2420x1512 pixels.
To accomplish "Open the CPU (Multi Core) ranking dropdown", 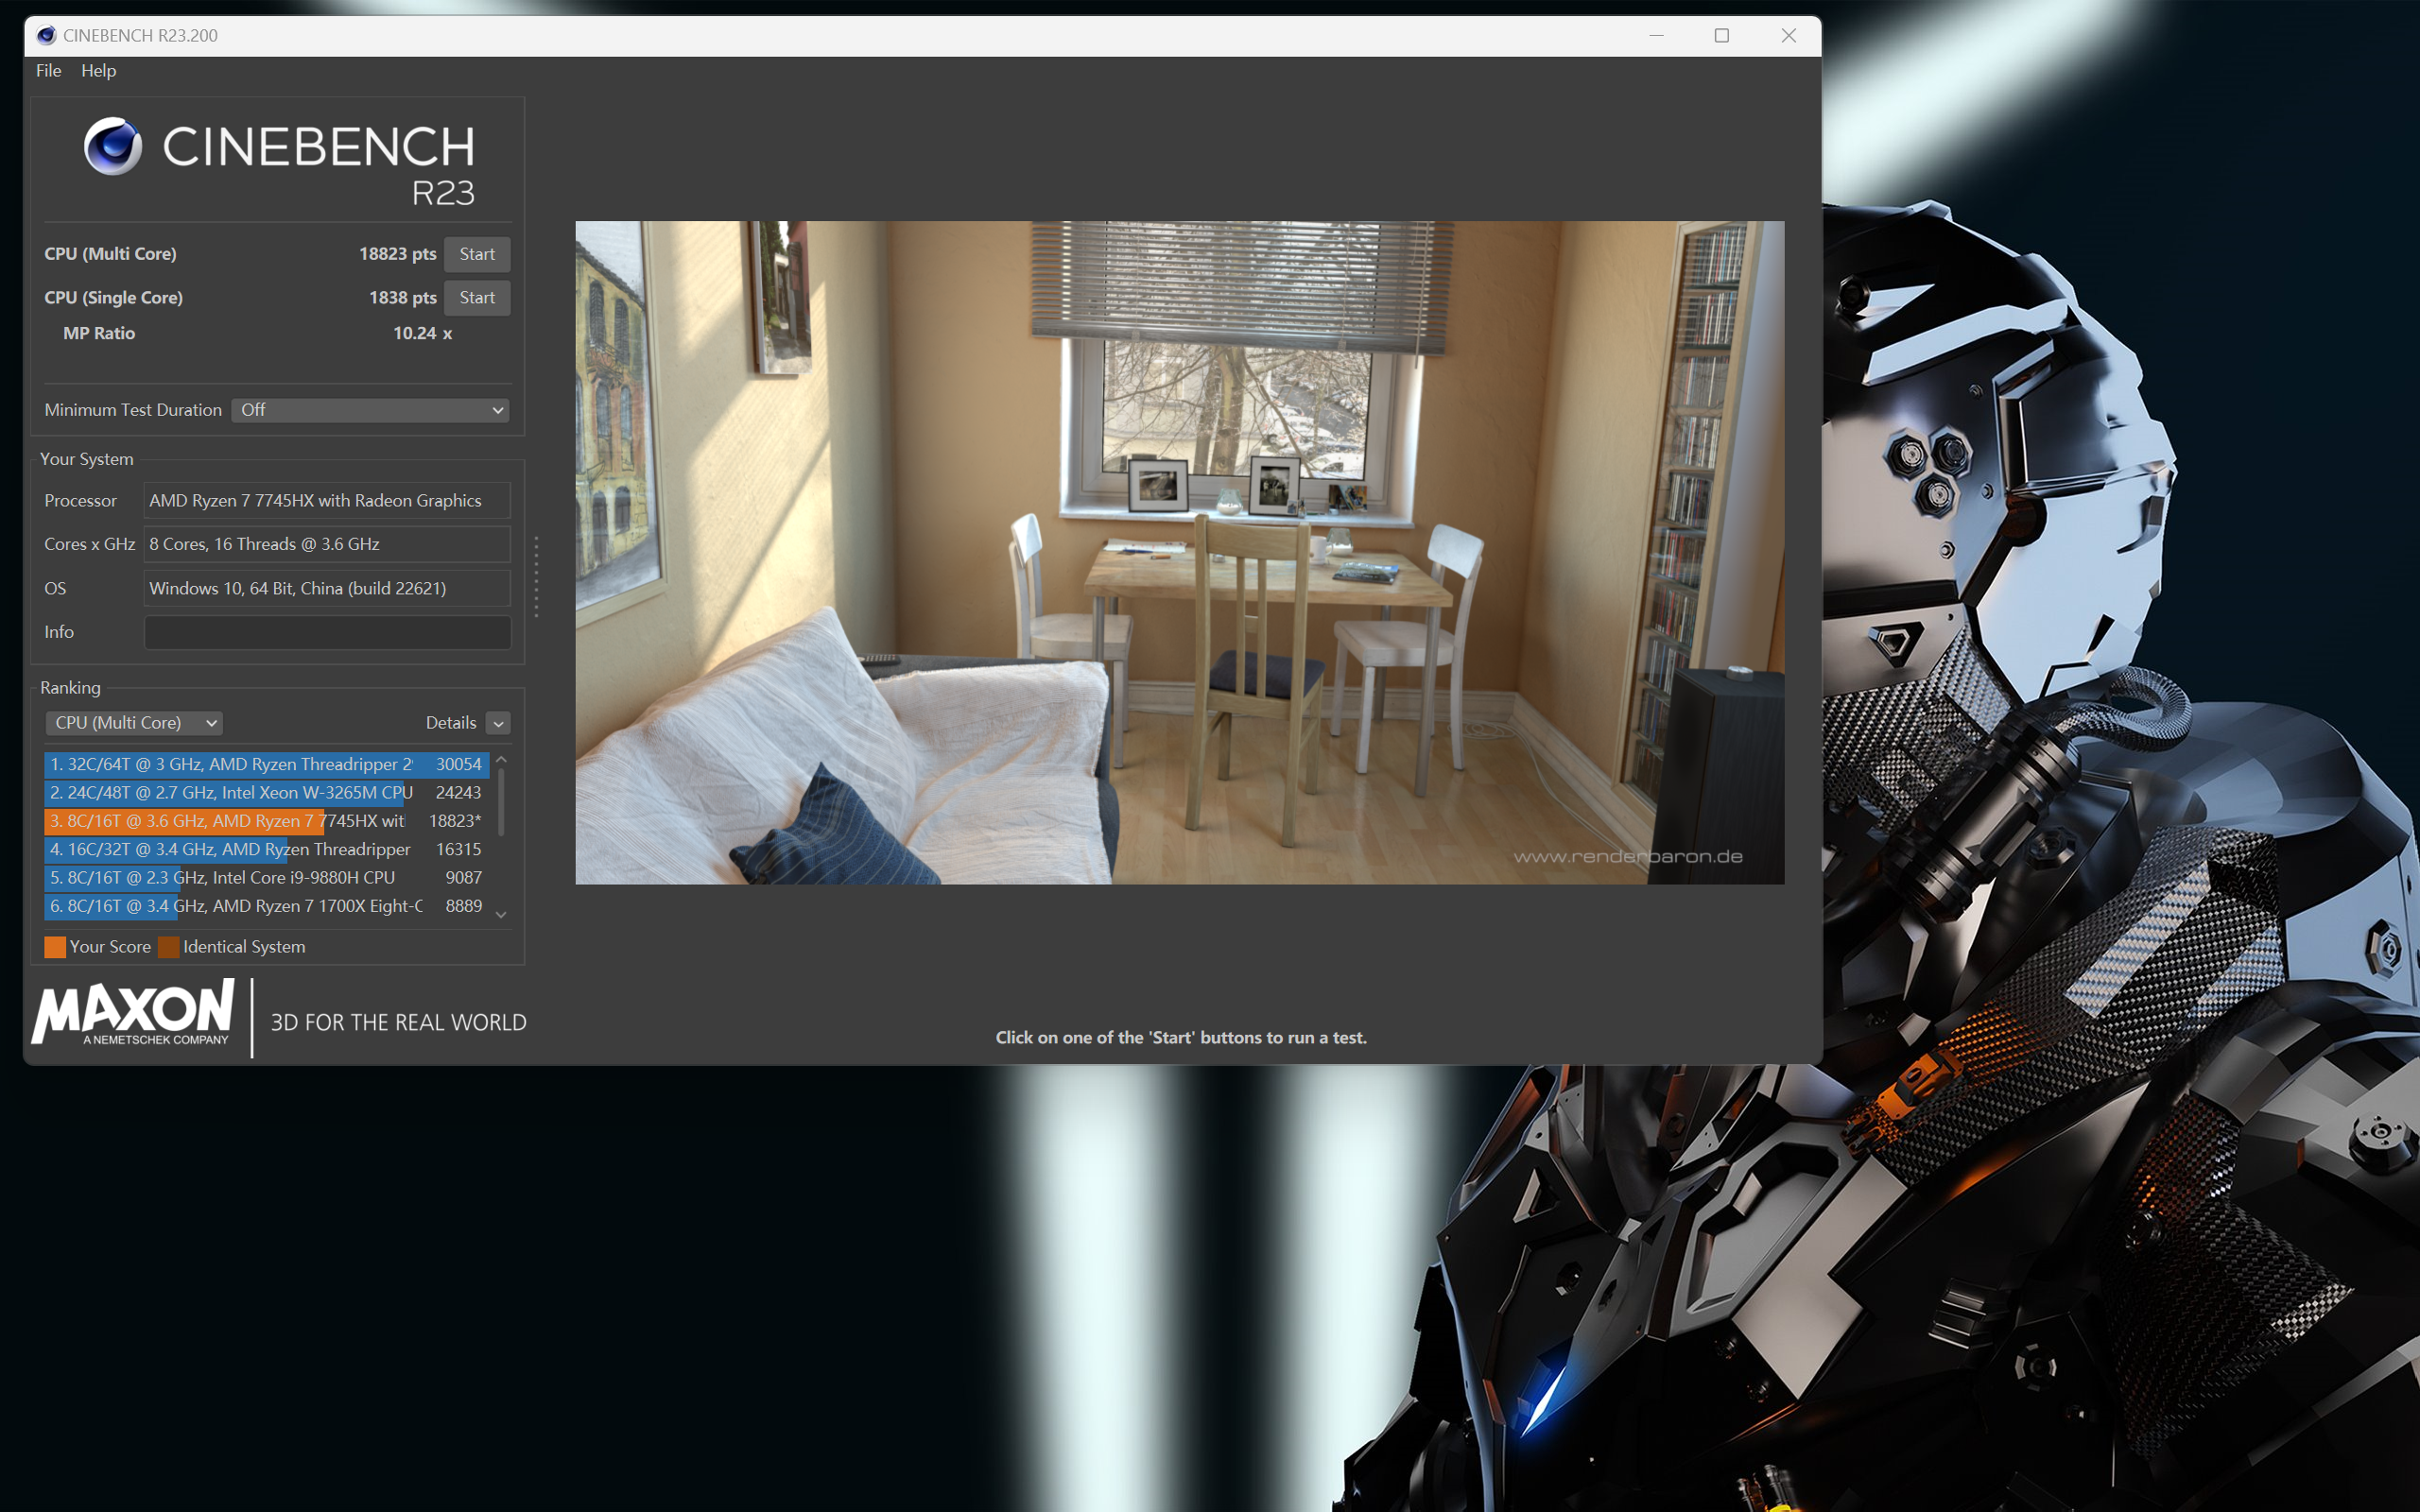I will click(x=133, y=723).
